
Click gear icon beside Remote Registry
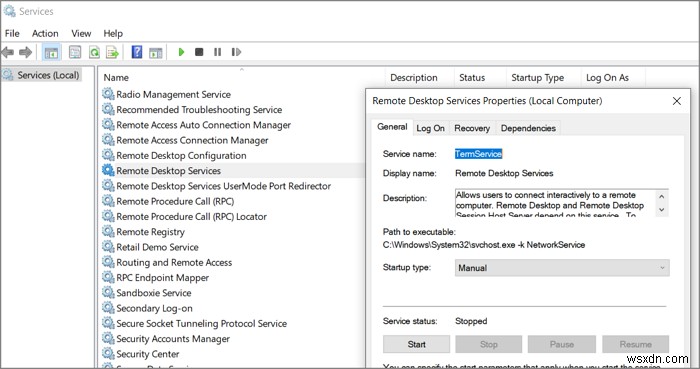pos(108,231)
